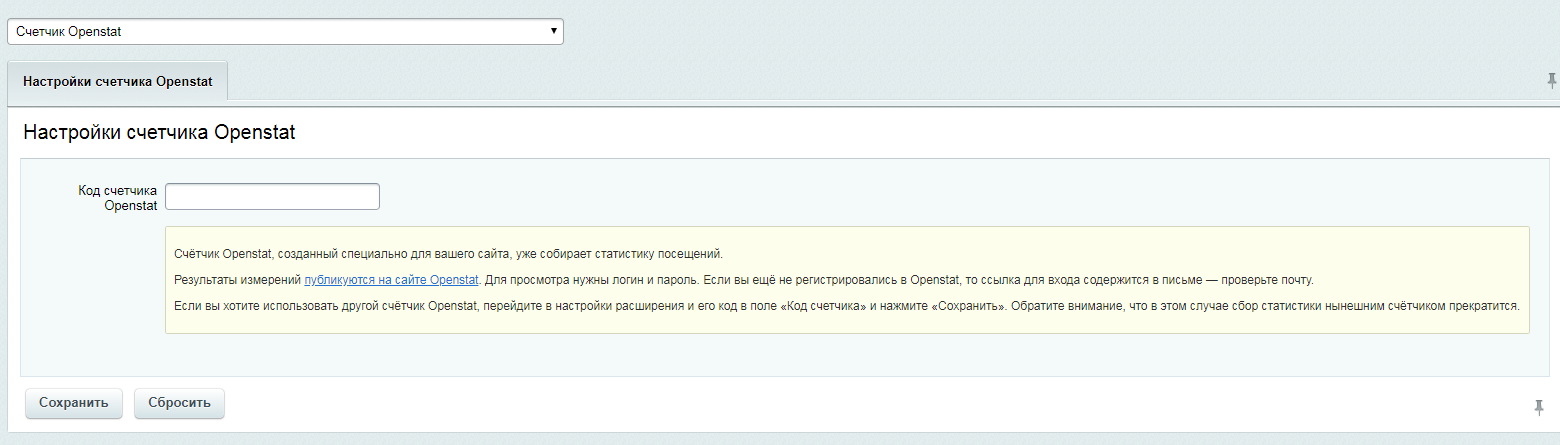
Task: Toggle the pin icon beside the Сбросить button row
Action: [1539, 407]
